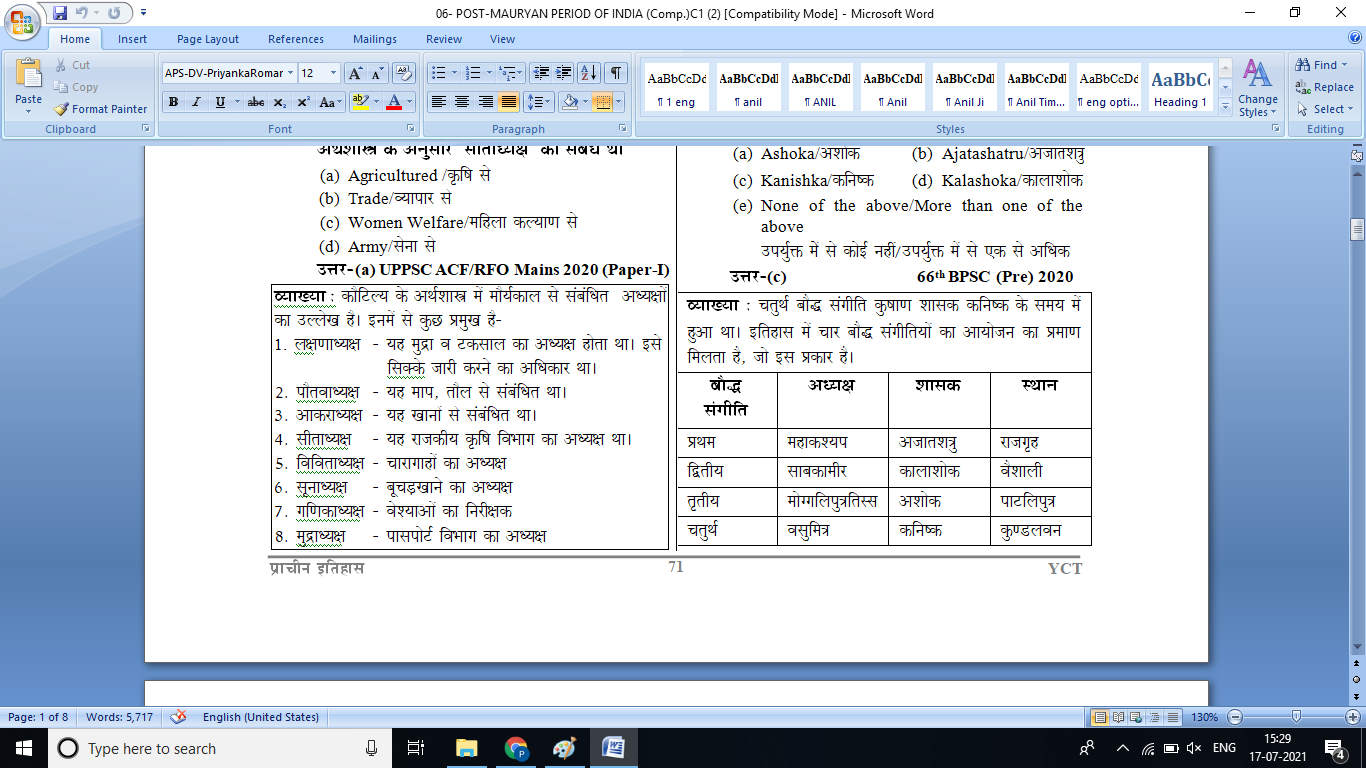This screenshot has width=1366, height=768.
Task: Pick the yellow text highlight color
Action: [x=361, y=102]
